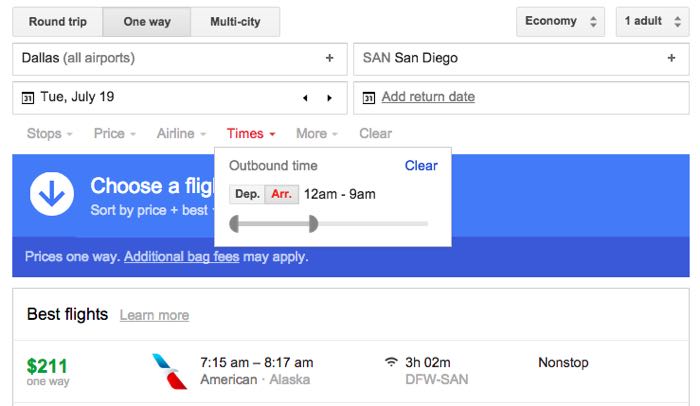Screen dimensions: 700x406
Task: Click the plus icon in Dallas origin field
Action: pos(329,58)
